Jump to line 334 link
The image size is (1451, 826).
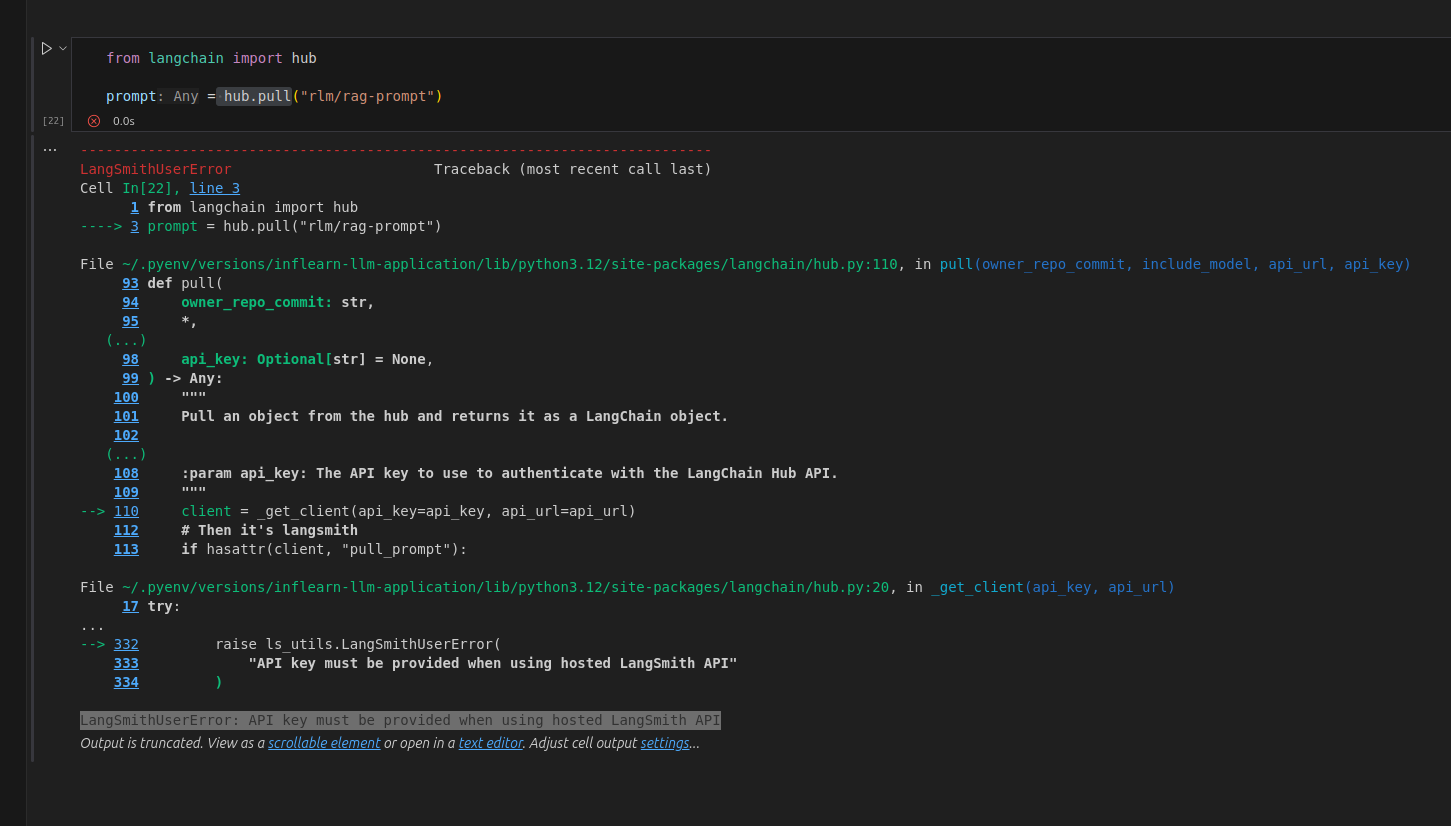tap(127, 682)
